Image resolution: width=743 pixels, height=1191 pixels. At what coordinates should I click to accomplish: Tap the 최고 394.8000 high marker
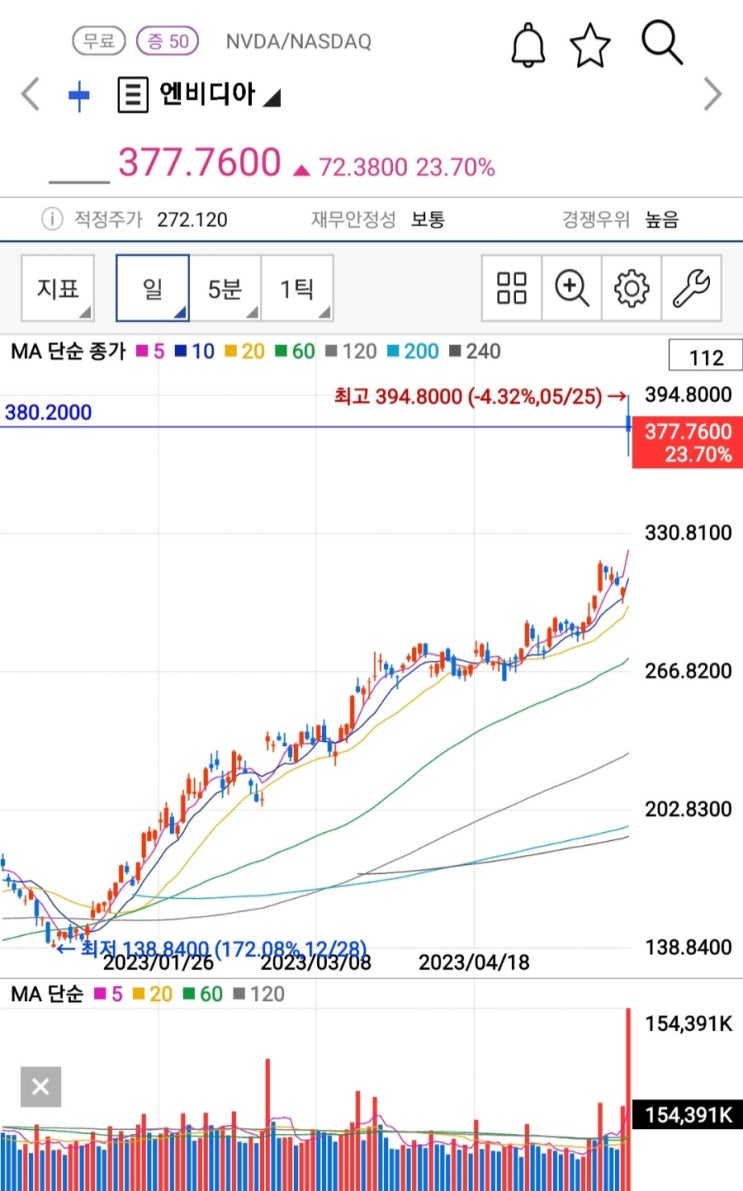(x=480, y=396)
